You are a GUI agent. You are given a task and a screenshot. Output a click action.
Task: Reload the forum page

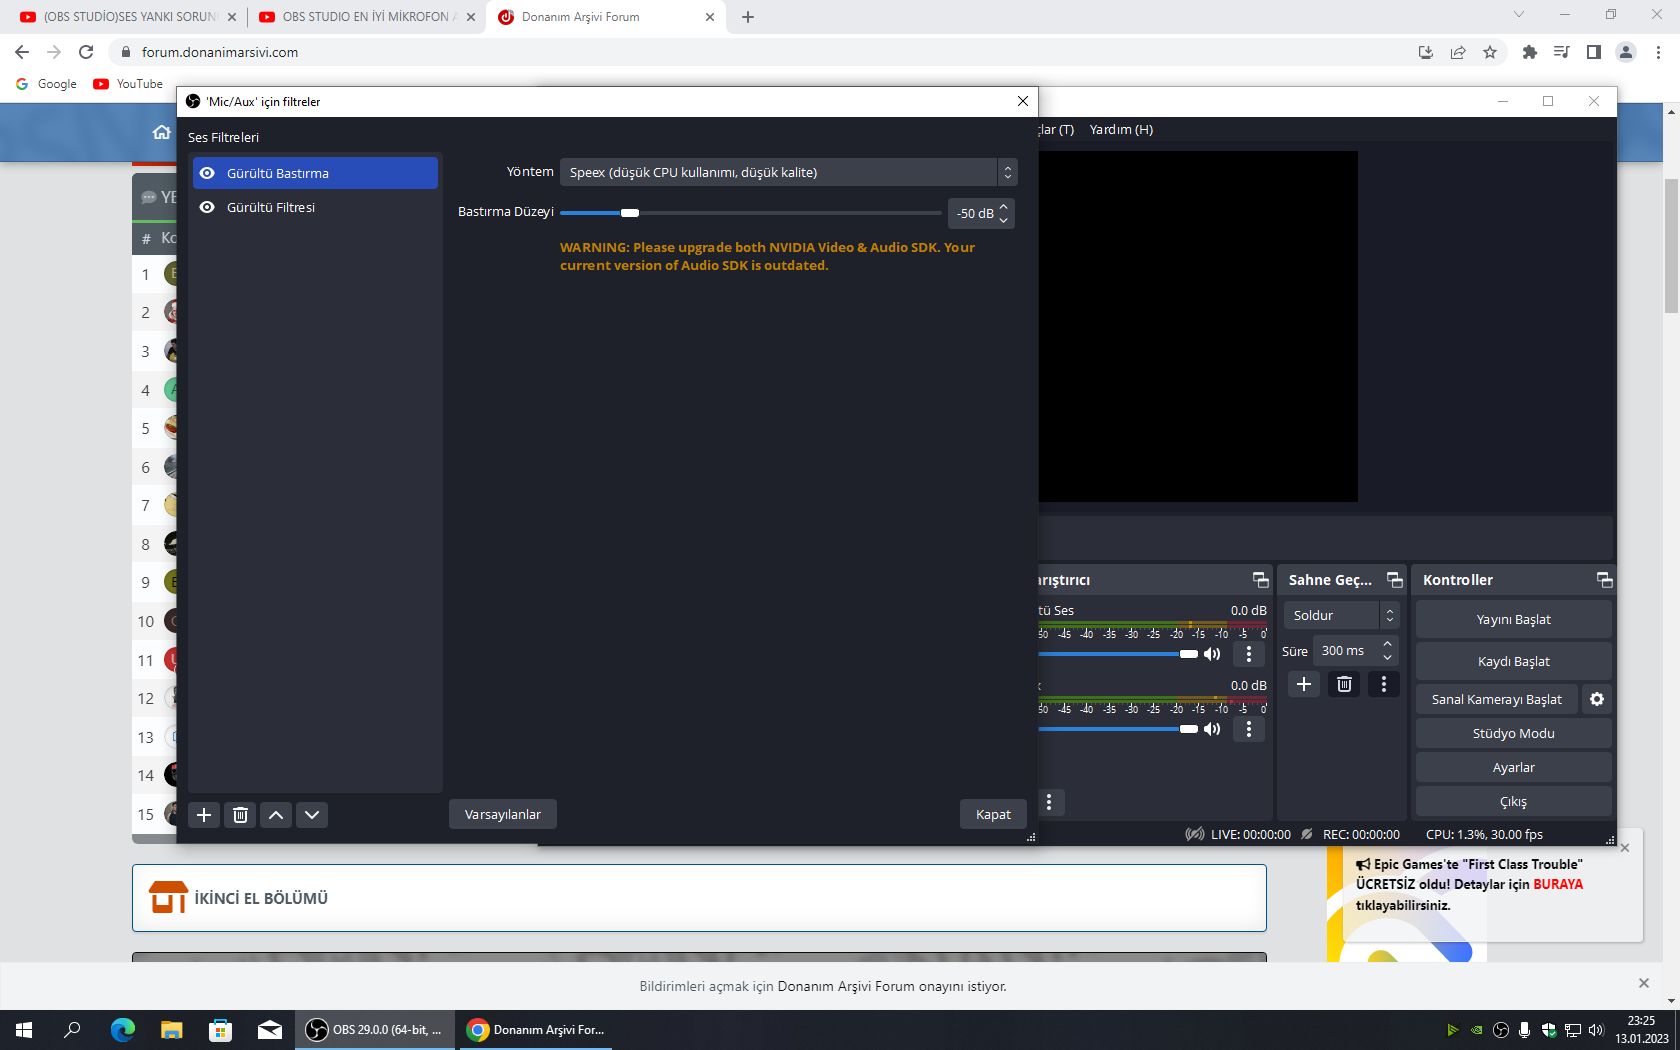86,52
